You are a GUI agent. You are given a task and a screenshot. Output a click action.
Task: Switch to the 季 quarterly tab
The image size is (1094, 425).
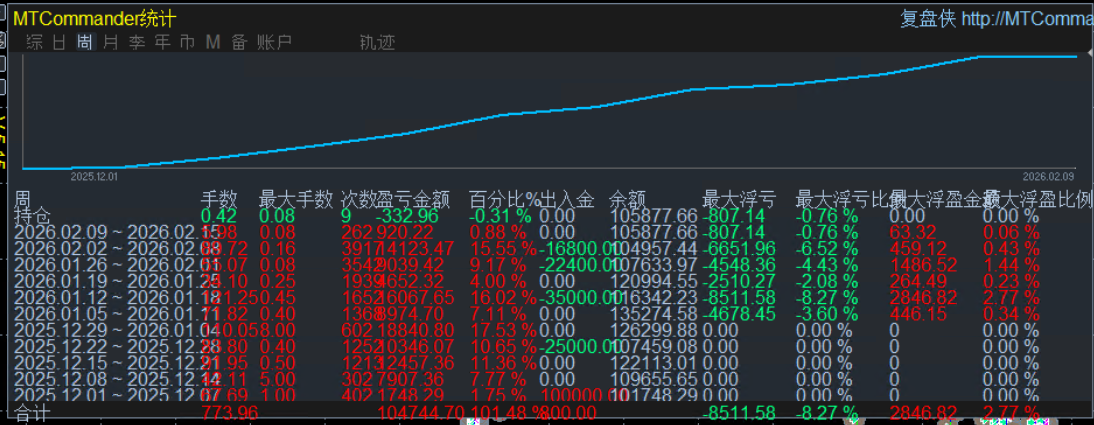point(136,43)
